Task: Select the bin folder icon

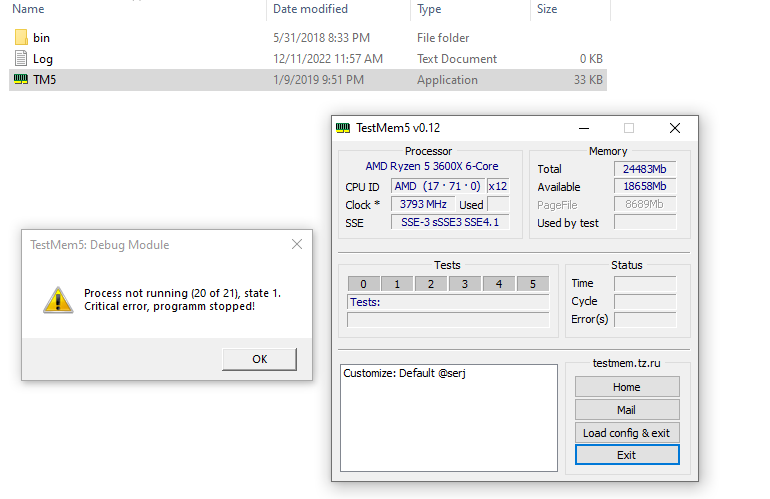Action: click(21, 37)
